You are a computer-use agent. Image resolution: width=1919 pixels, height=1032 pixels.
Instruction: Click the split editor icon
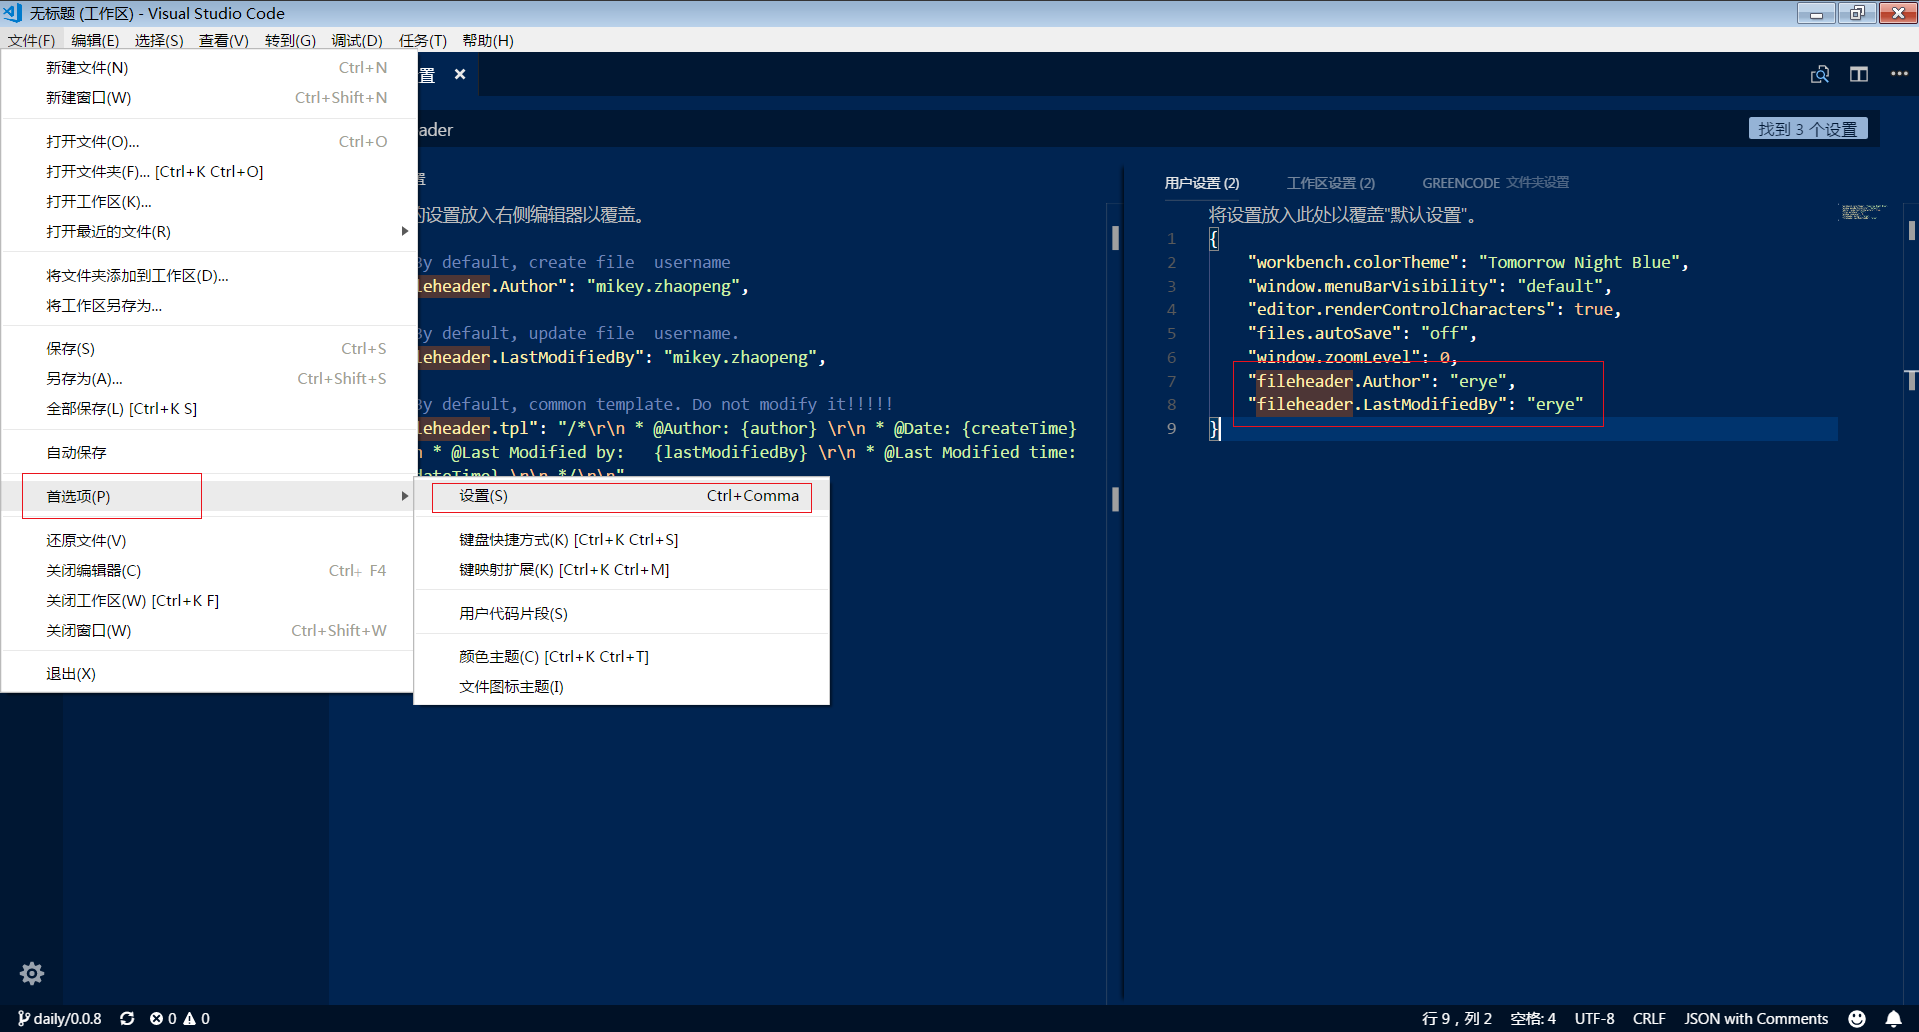click(x=1859, y=74)
